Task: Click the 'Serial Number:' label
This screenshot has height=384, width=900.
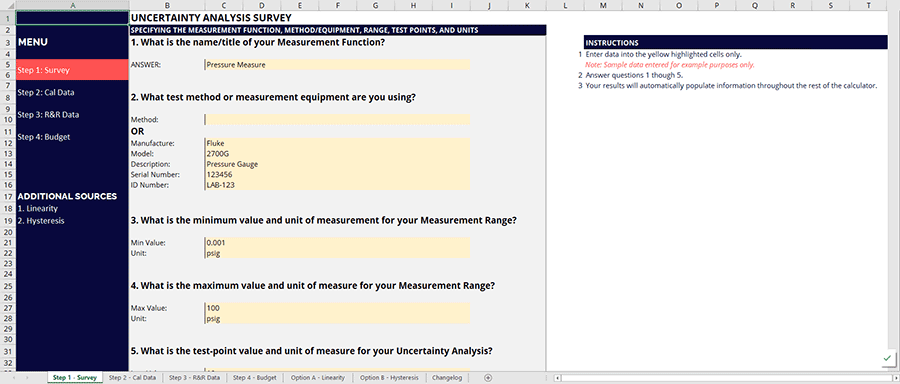Action: point(155,174)
